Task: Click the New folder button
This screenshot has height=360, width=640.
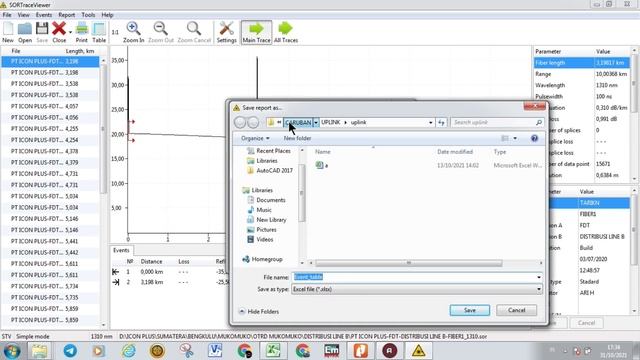Action: [x=297, y=138]
